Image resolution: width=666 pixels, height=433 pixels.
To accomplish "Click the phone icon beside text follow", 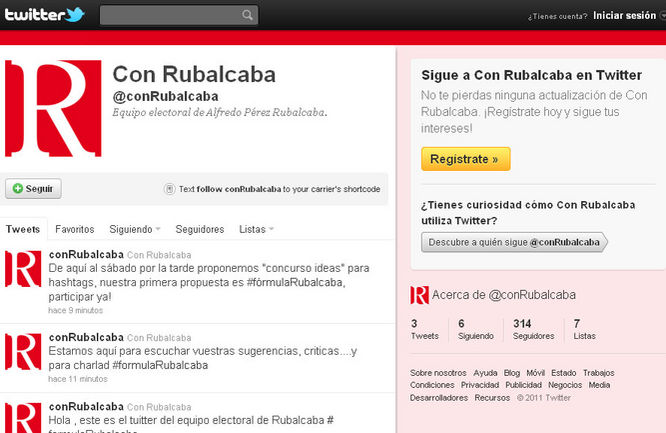I will [x=169, y=189].
